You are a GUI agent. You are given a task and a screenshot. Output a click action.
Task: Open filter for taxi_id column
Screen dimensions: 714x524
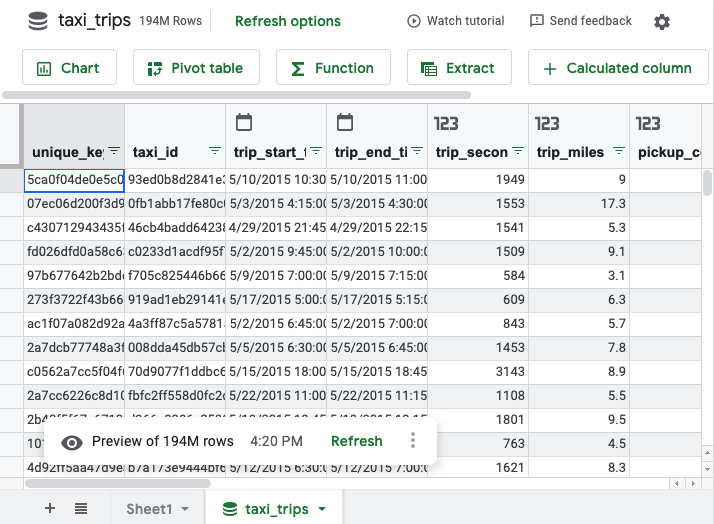point(214,151)
